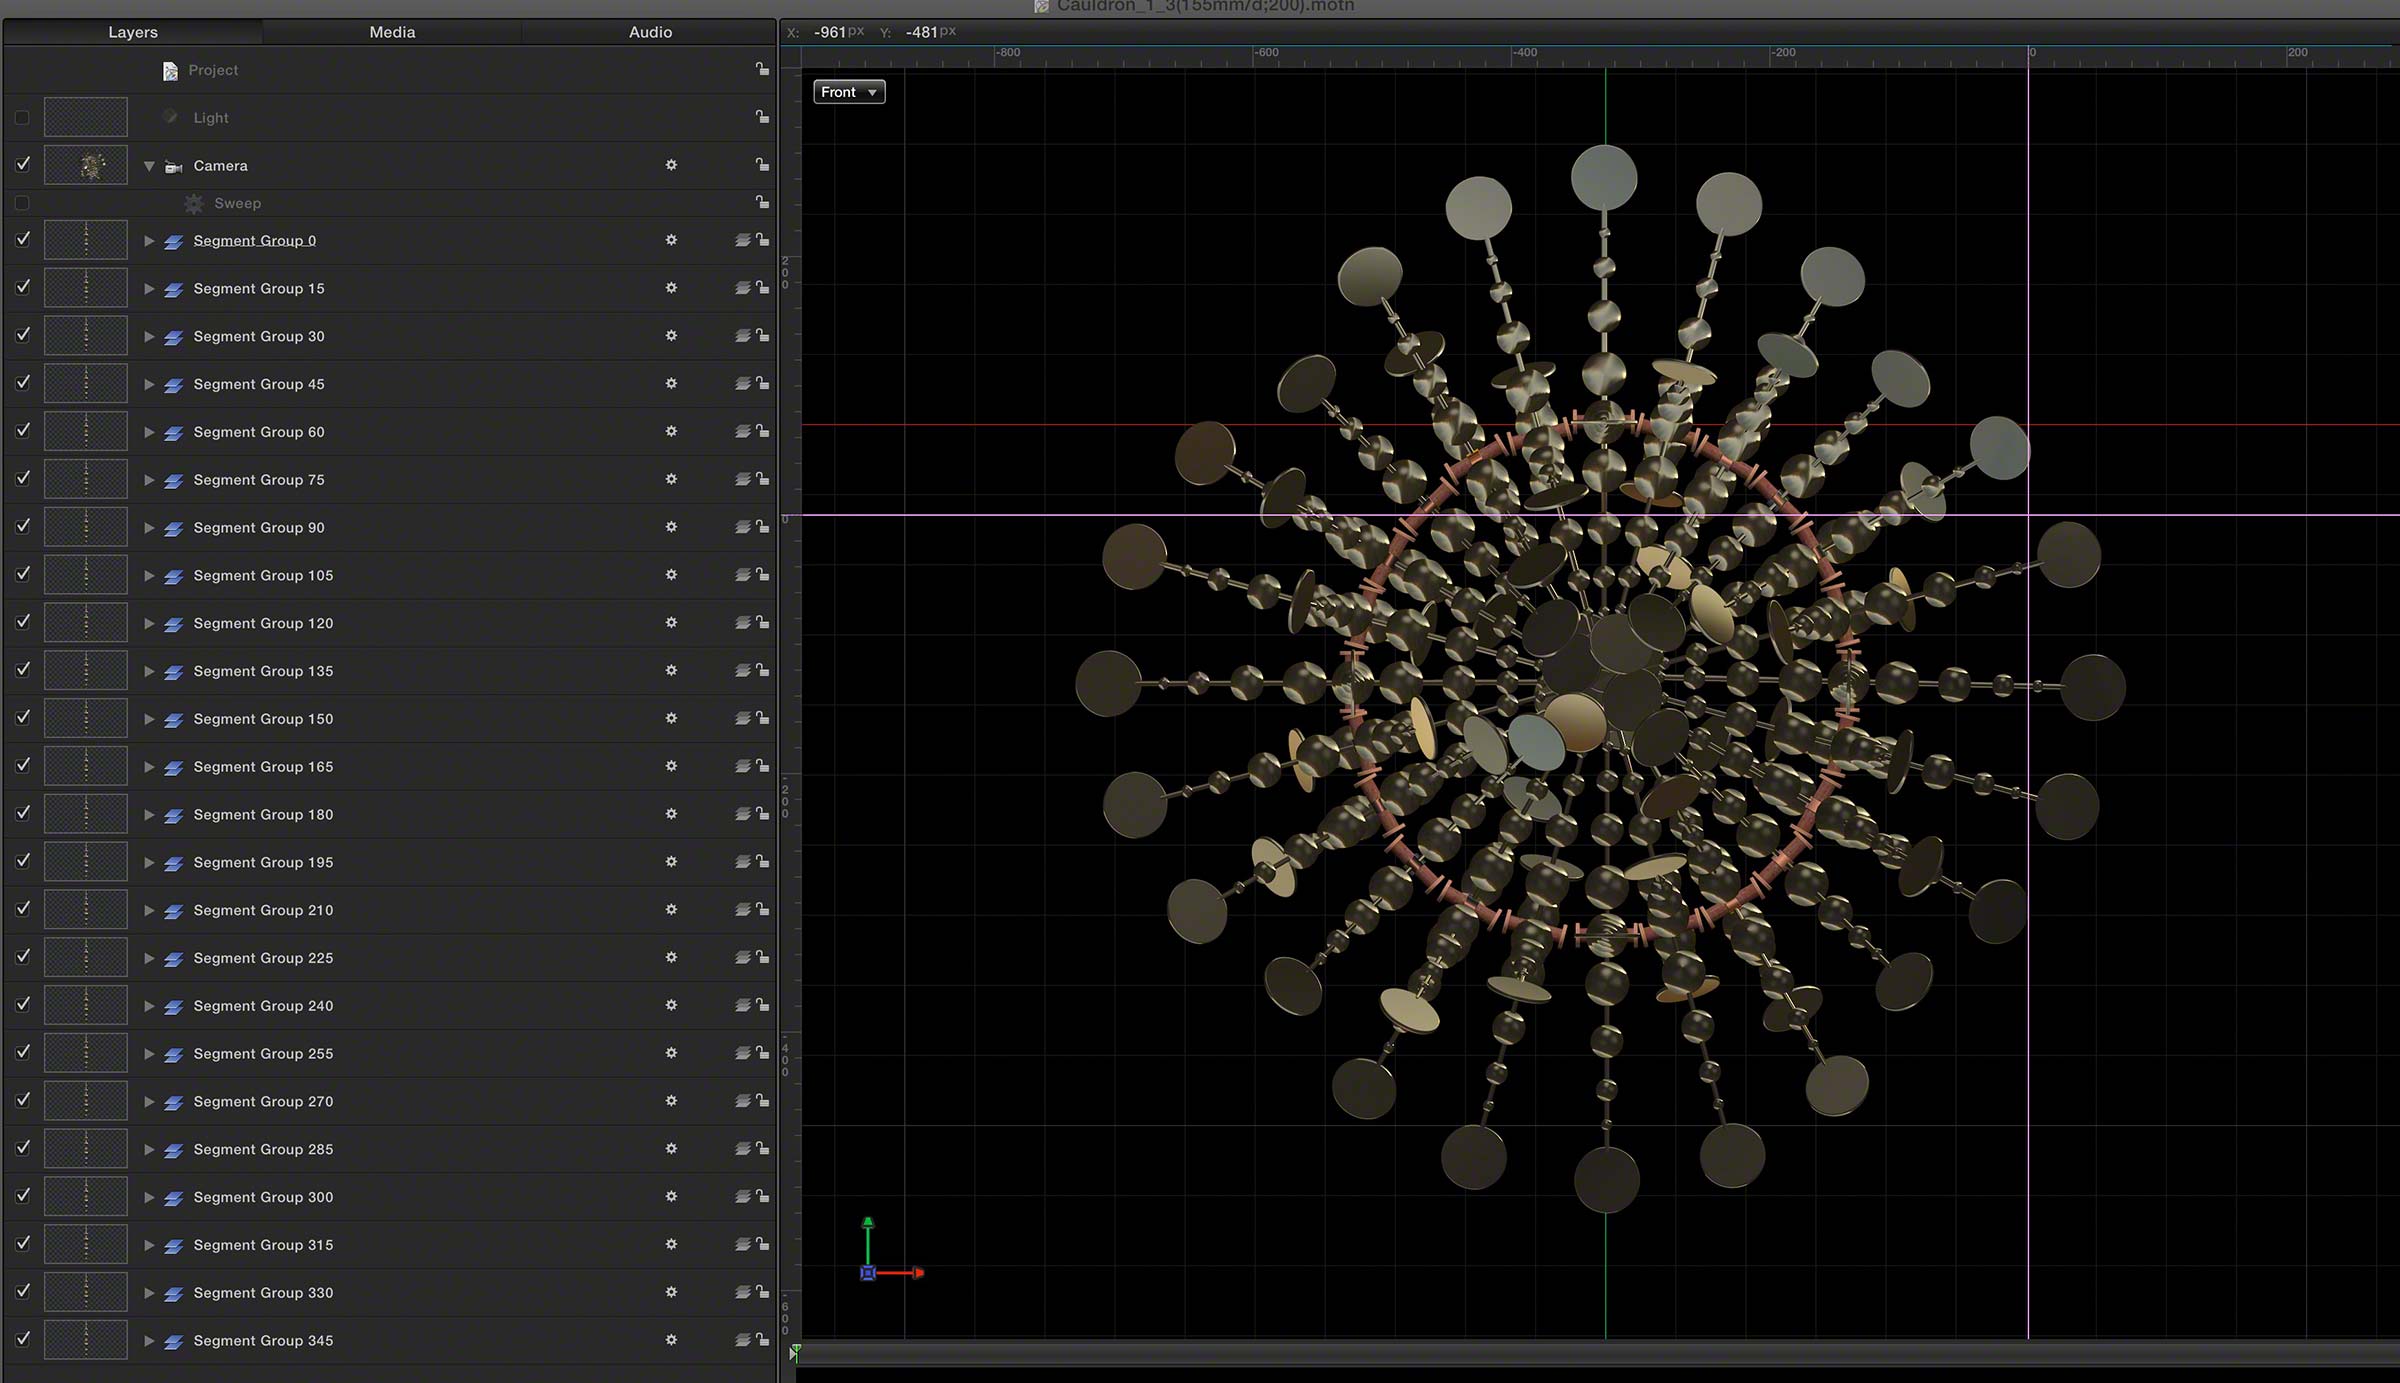Click the group icon of Segment Group 60
The height and width of the screenshot is (1383, 2400).
[x=173, y=433]
